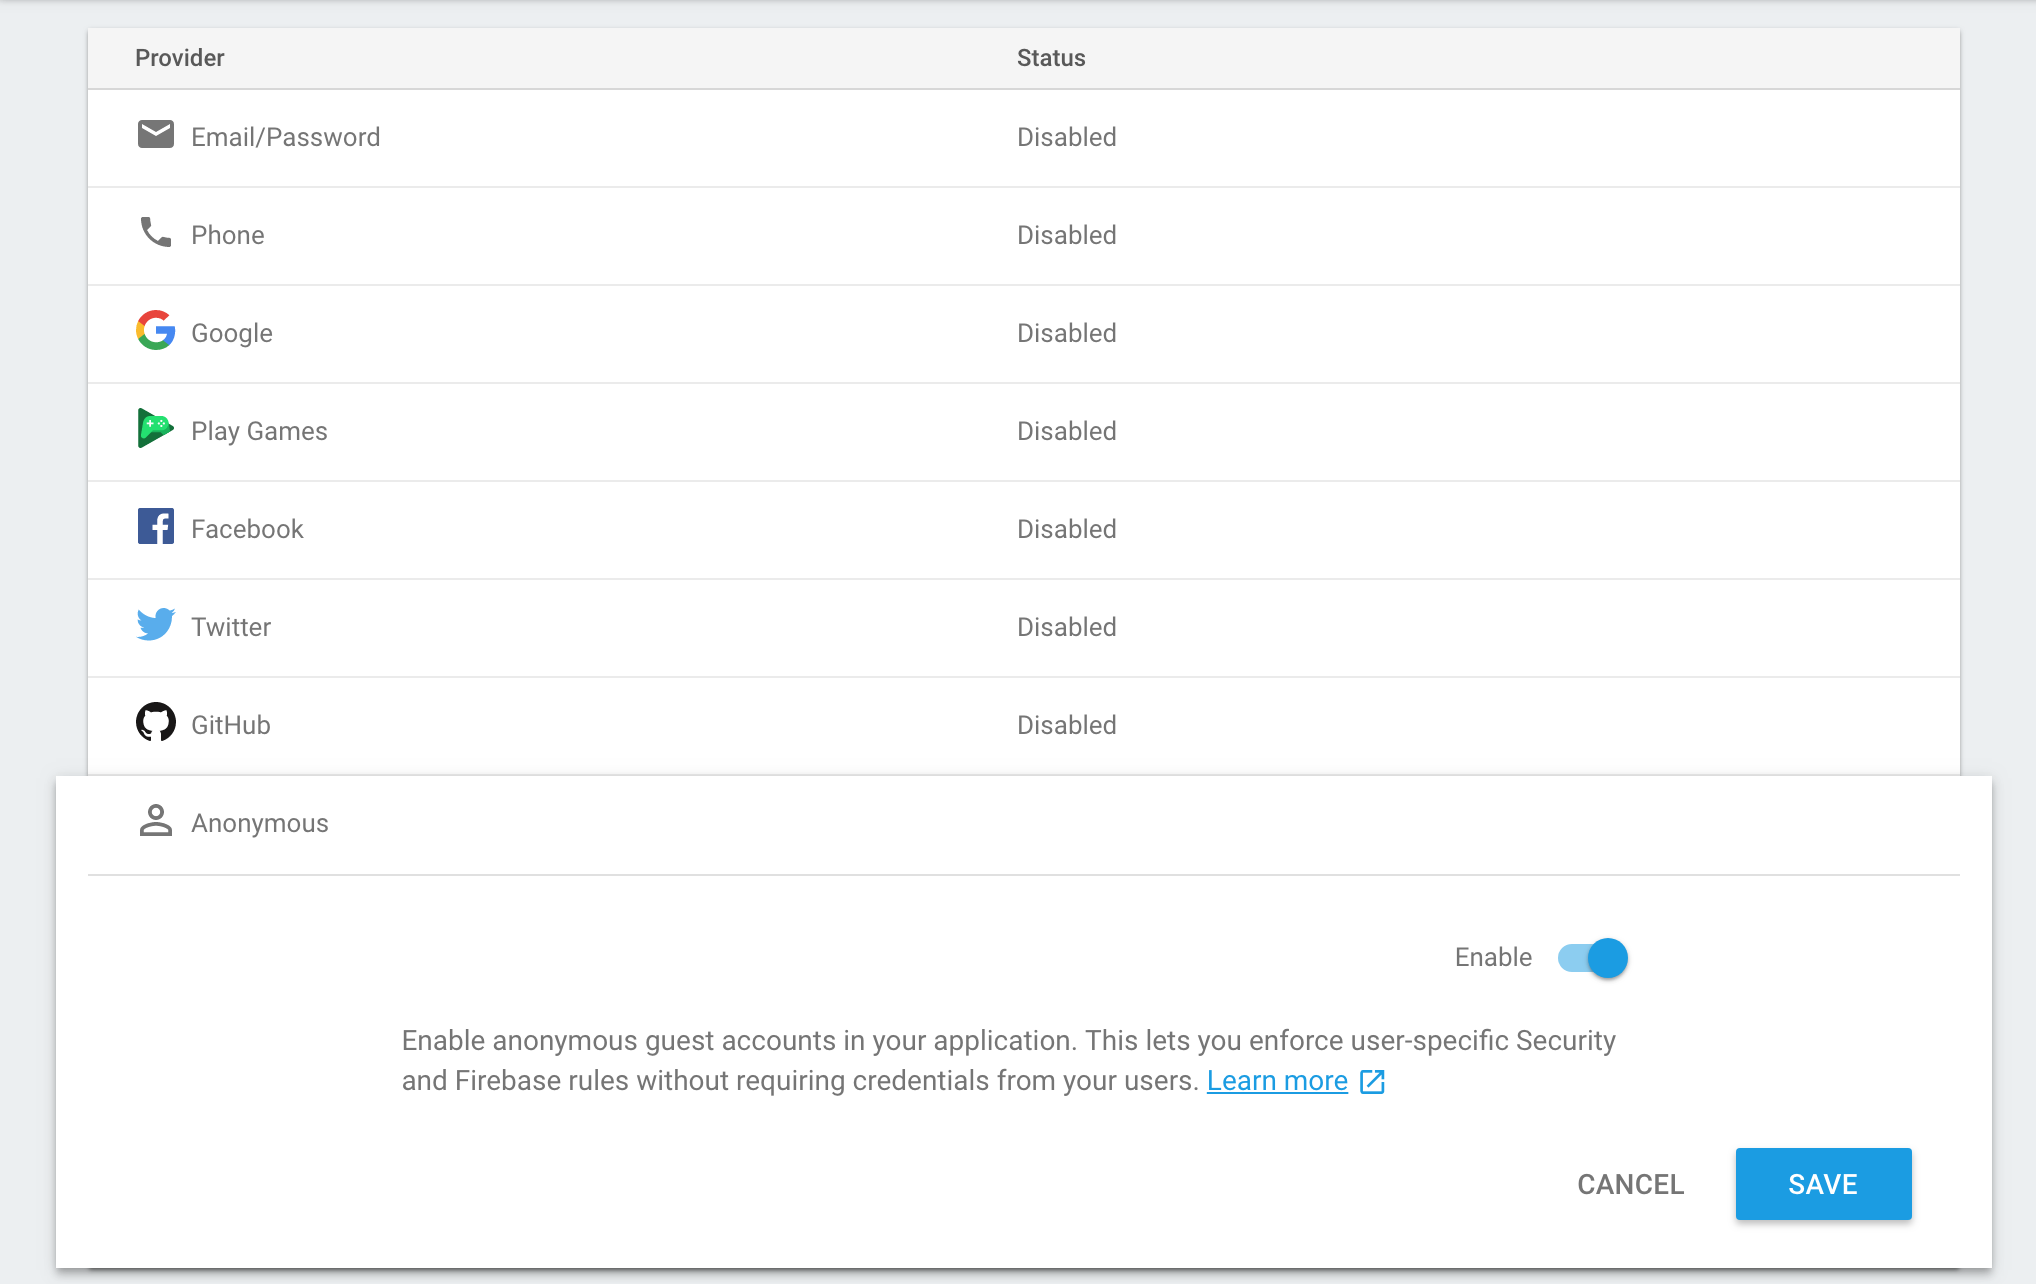
Task: Click the external link icon beside Learn more
Action: pyautogui.click(x=1372, y=1081)
